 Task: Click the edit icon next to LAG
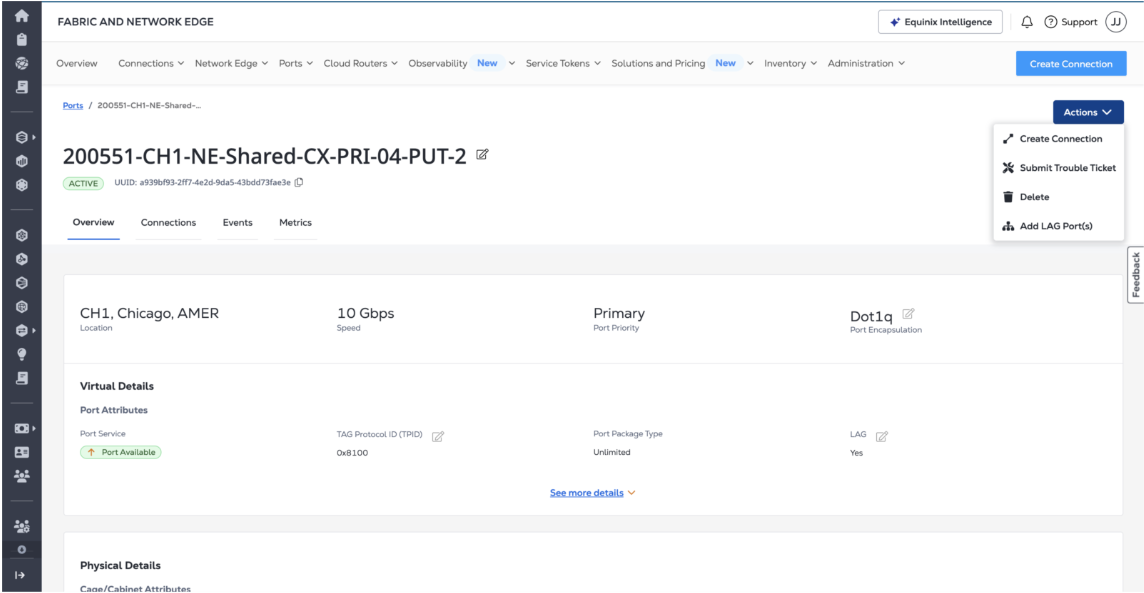[x=881, y=434]
